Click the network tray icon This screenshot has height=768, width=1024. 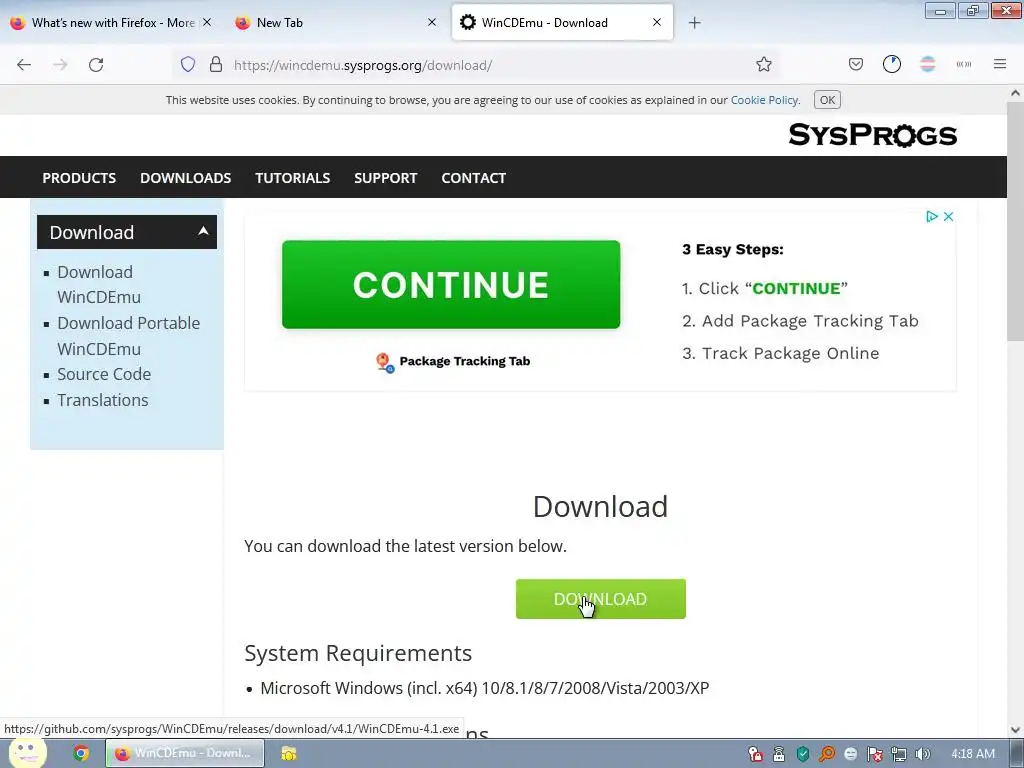899,754
